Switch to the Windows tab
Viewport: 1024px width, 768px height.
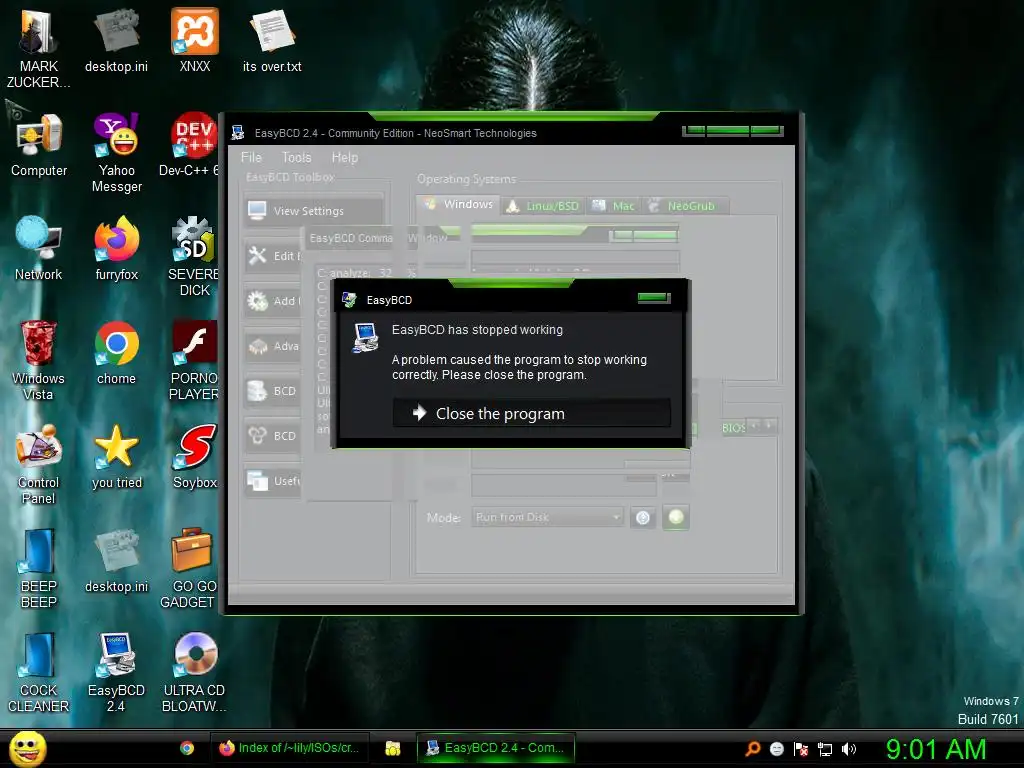point(458,204)
